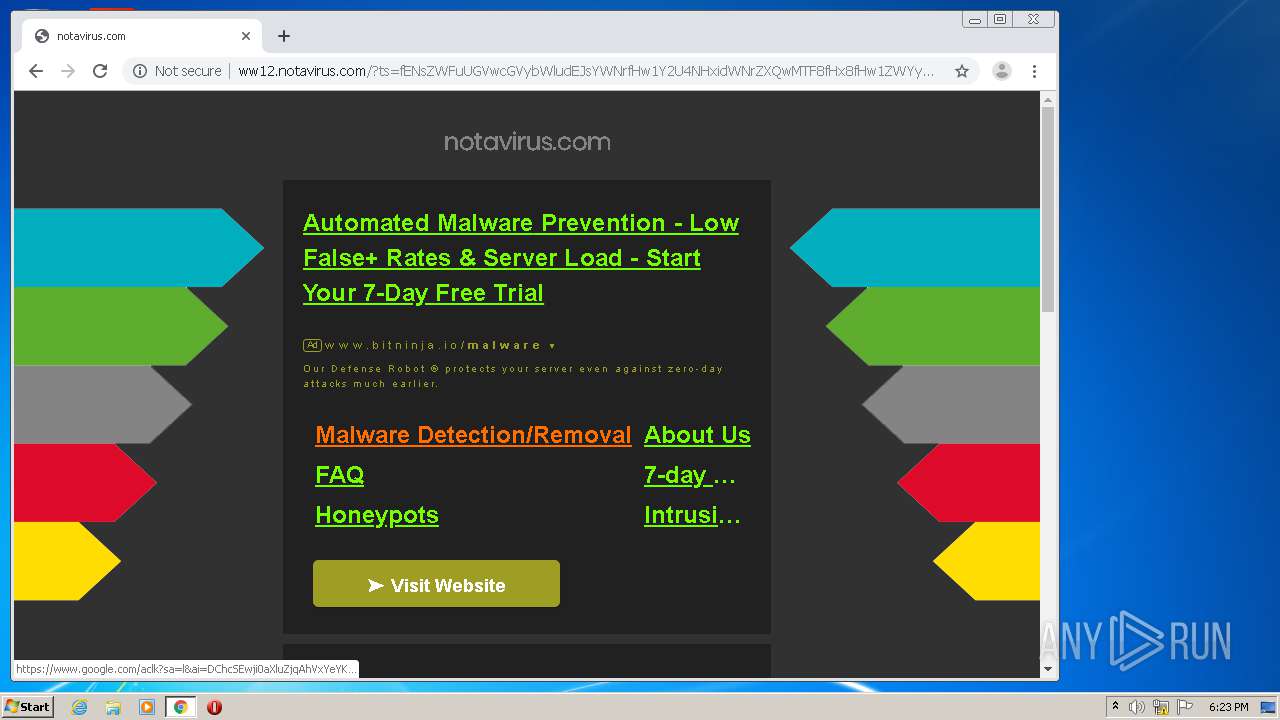Open the www.bitninja.io/malware ad URL
1280x720 pixels.
click(433, 345)
